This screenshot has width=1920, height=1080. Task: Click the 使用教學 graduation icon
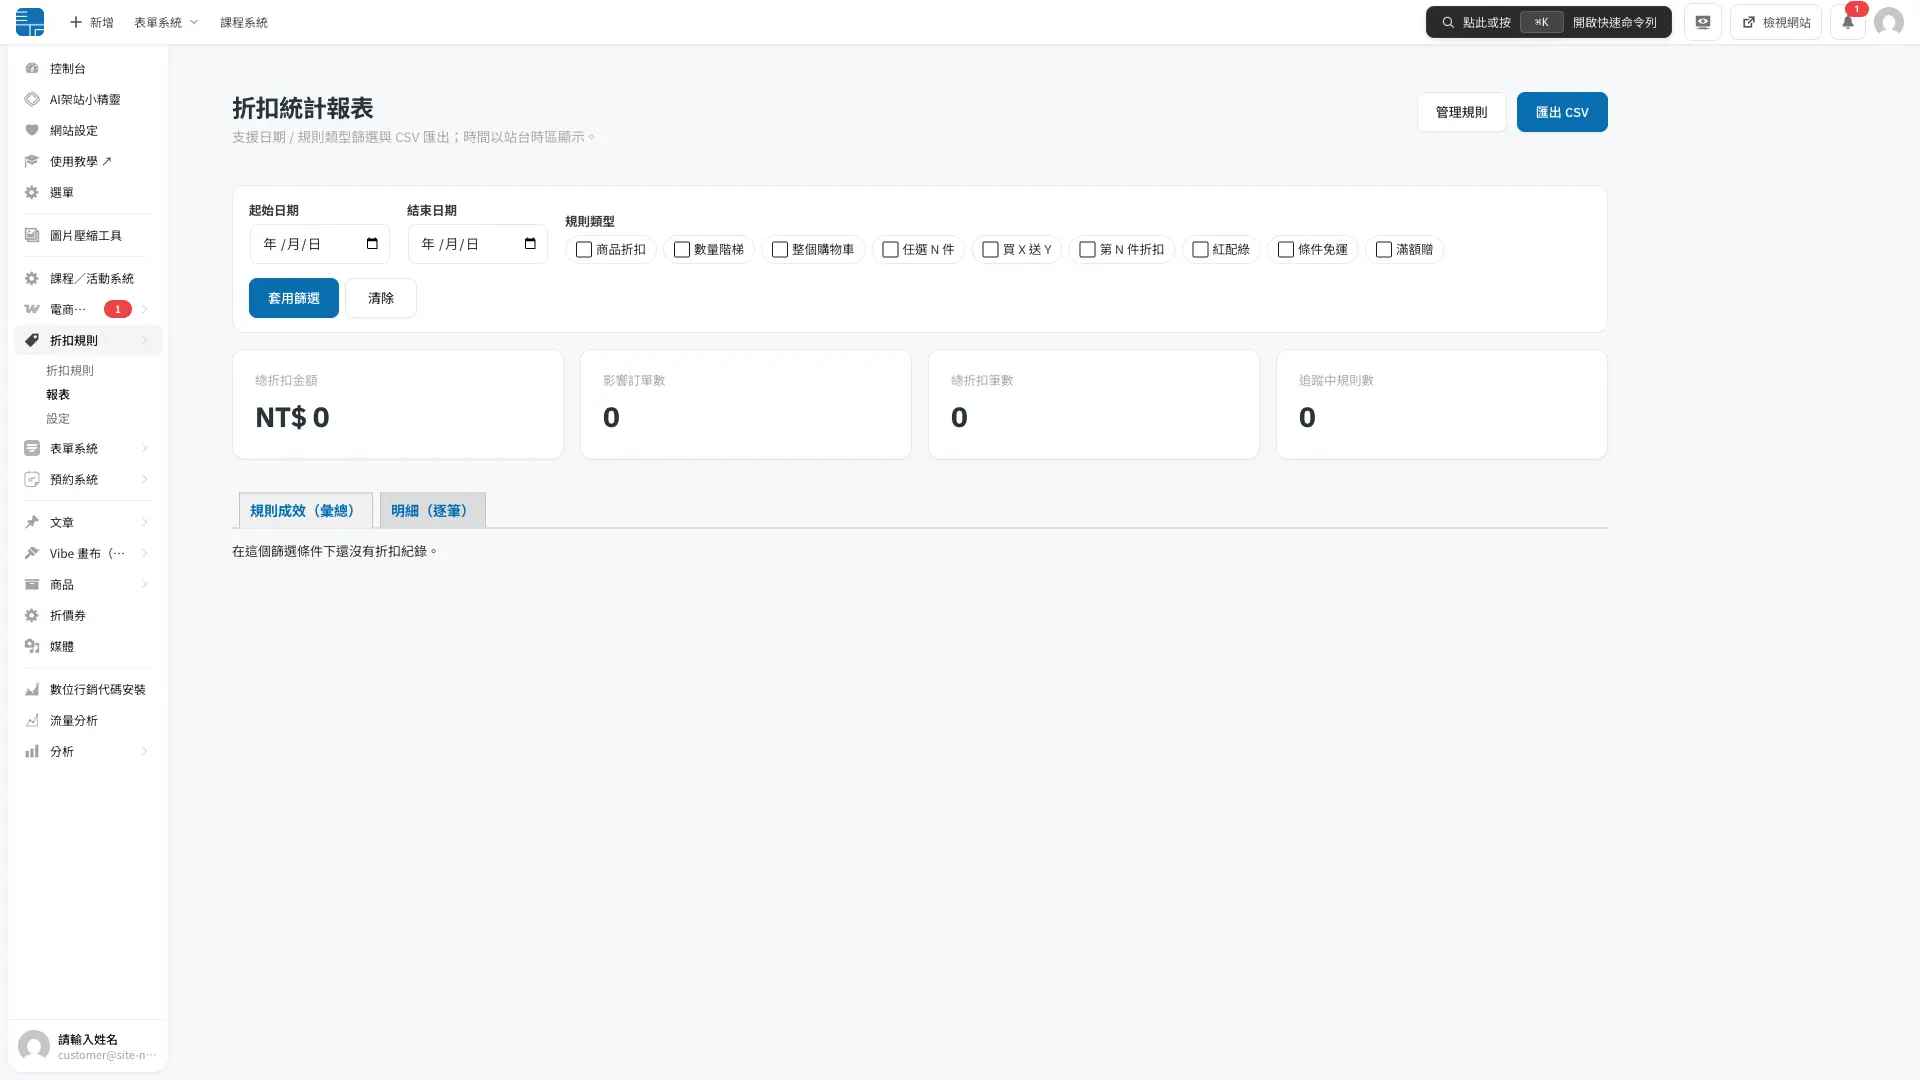(32, 161)
